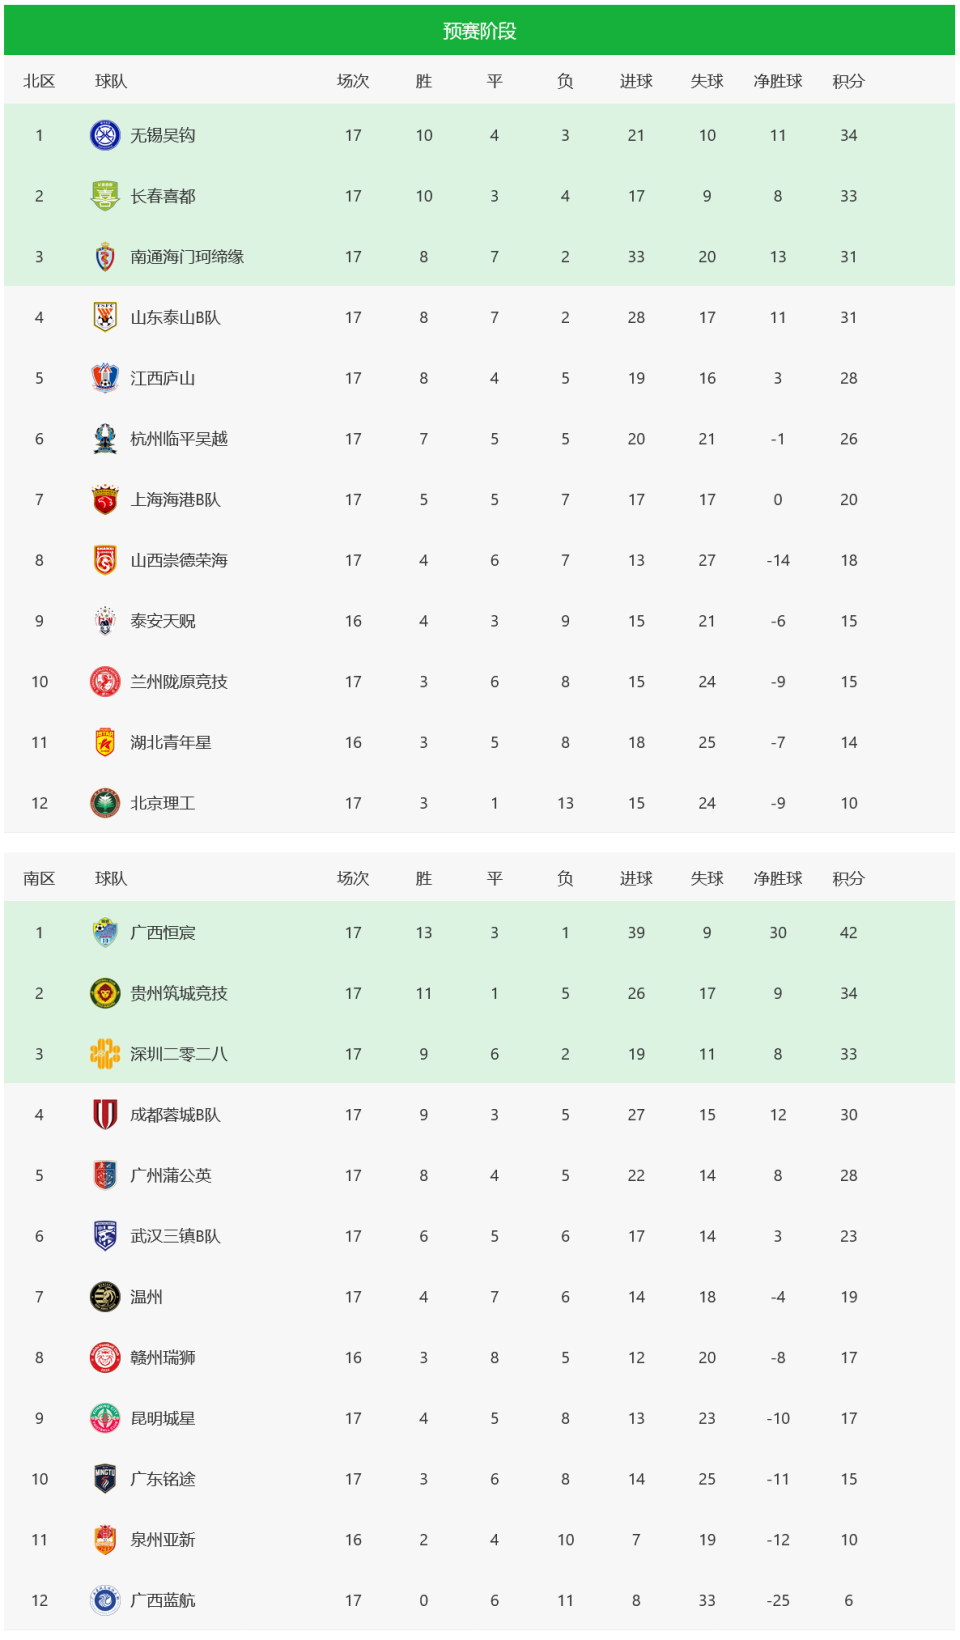
Task: Open the 杭州临平吴越 team link
Action: 179,439
